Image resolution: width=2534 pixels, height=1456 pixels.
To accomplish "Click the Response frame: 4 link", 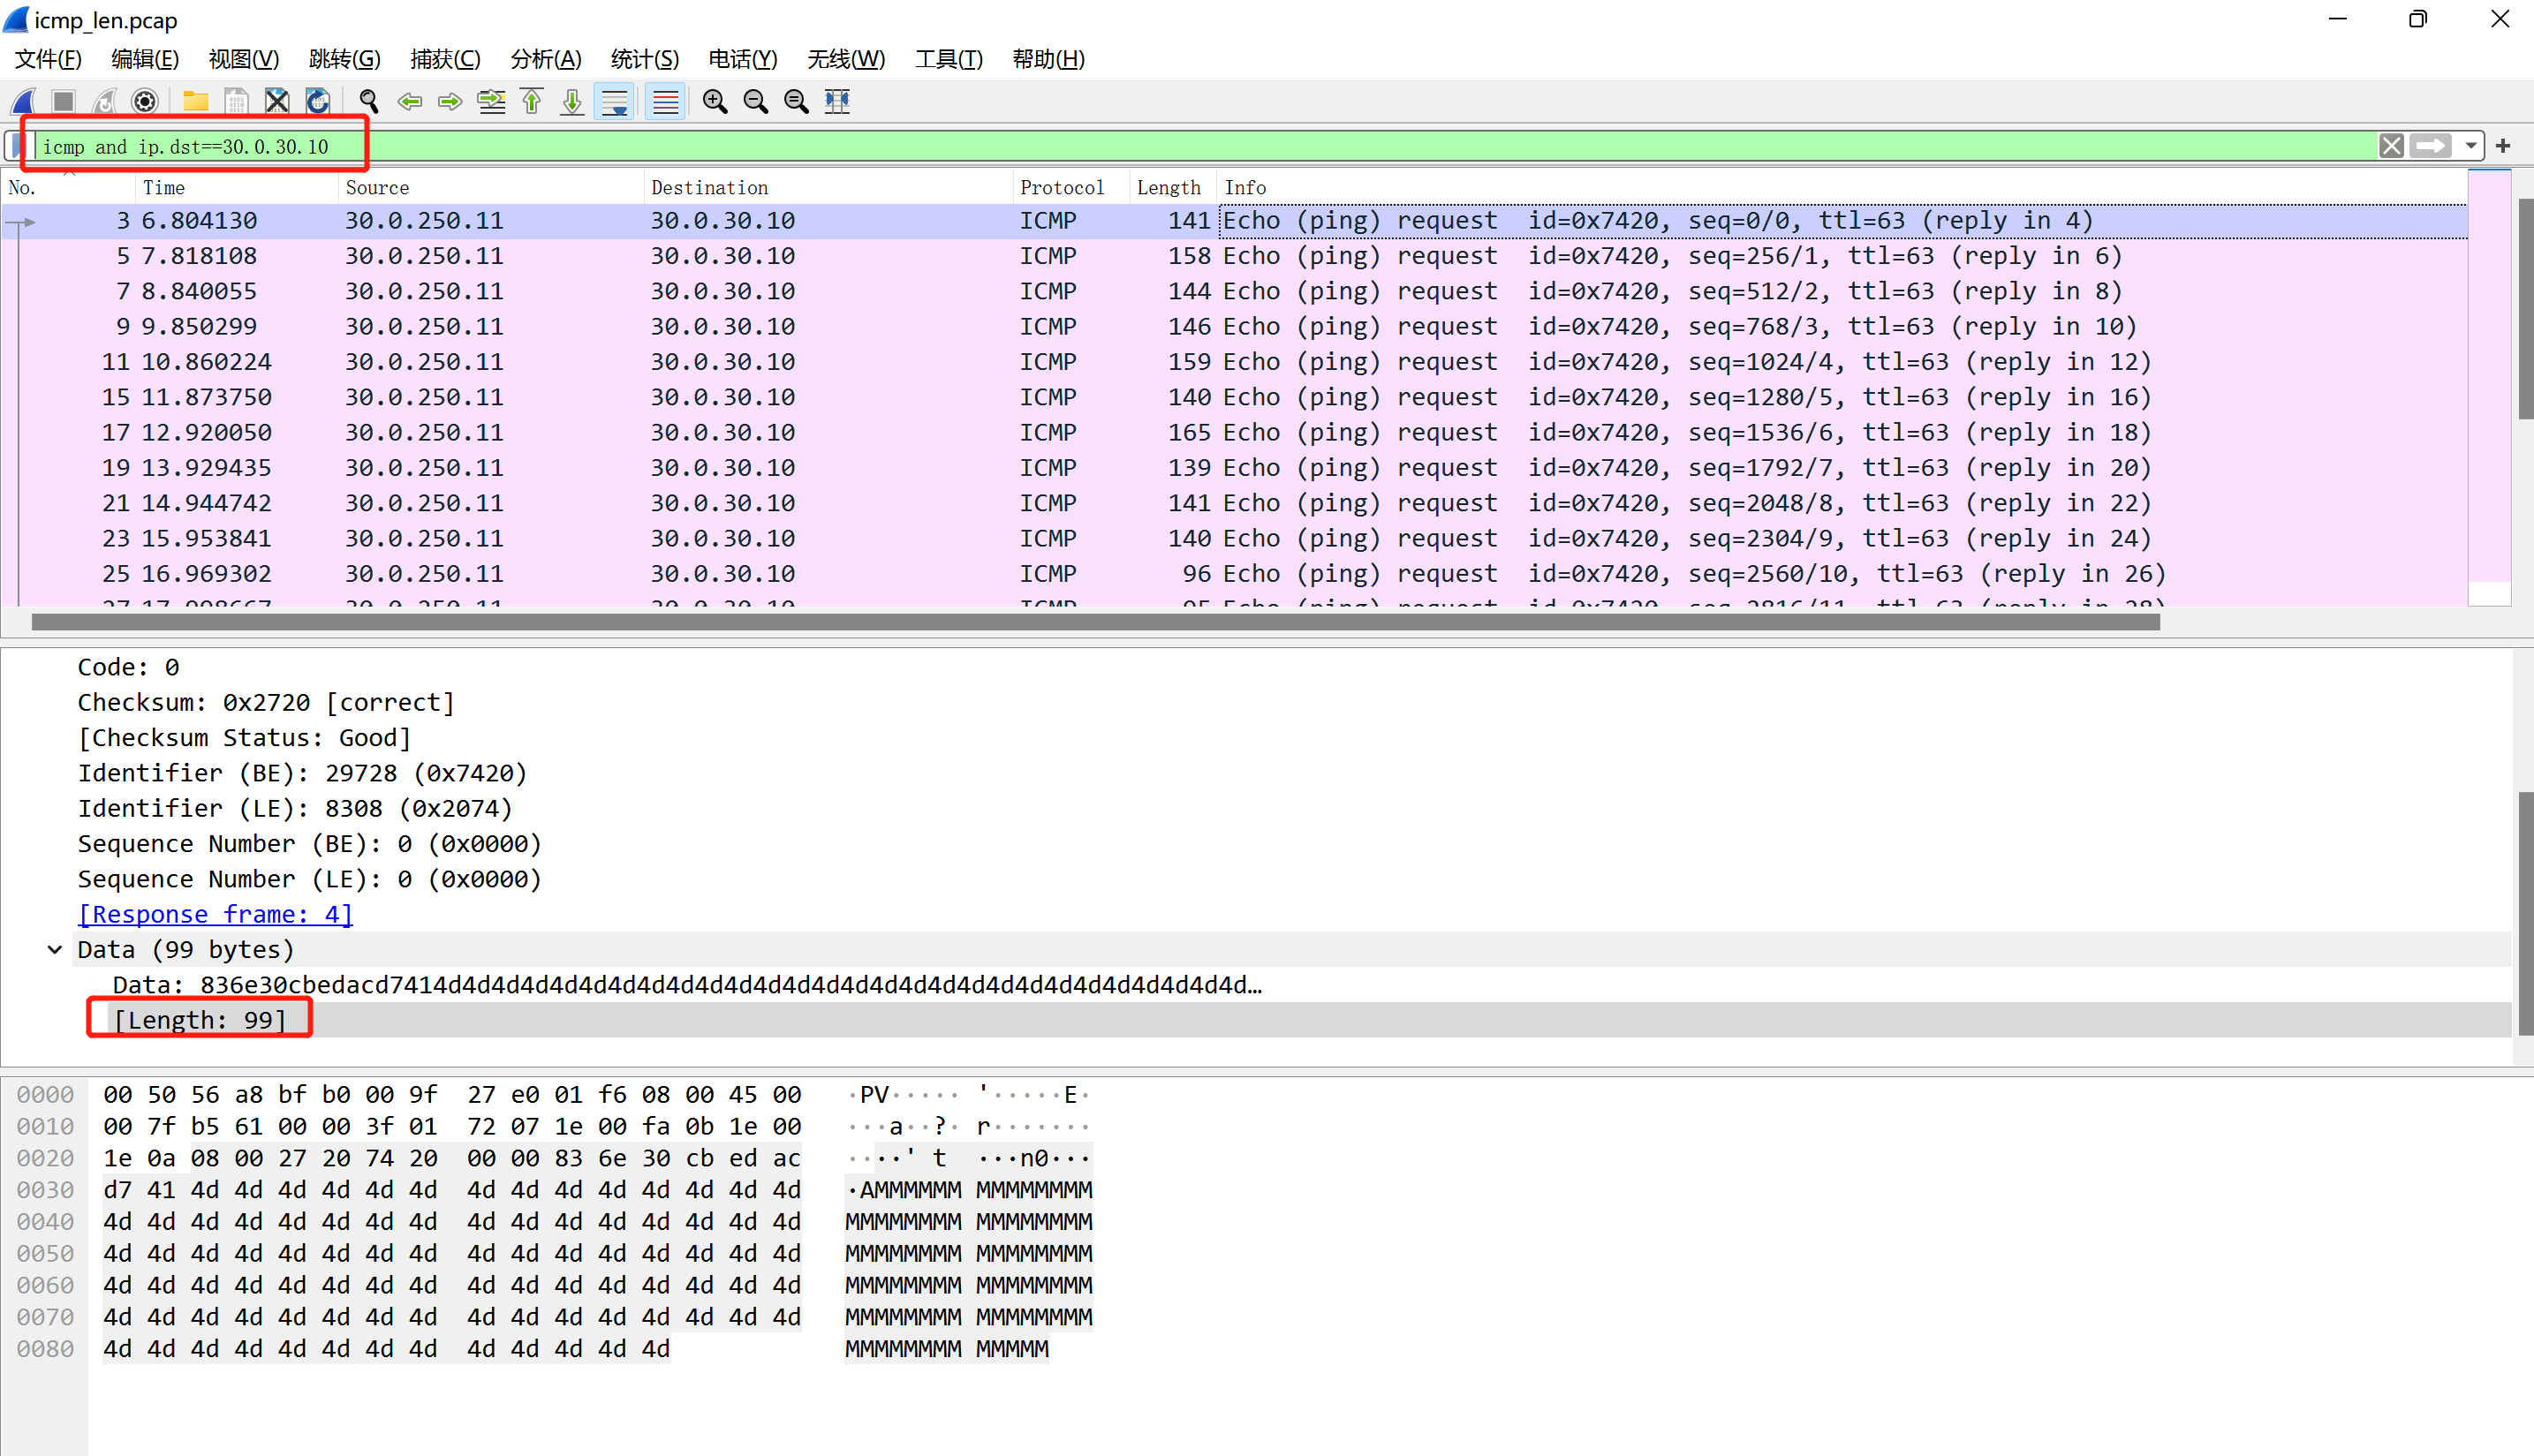I will 215,914.
